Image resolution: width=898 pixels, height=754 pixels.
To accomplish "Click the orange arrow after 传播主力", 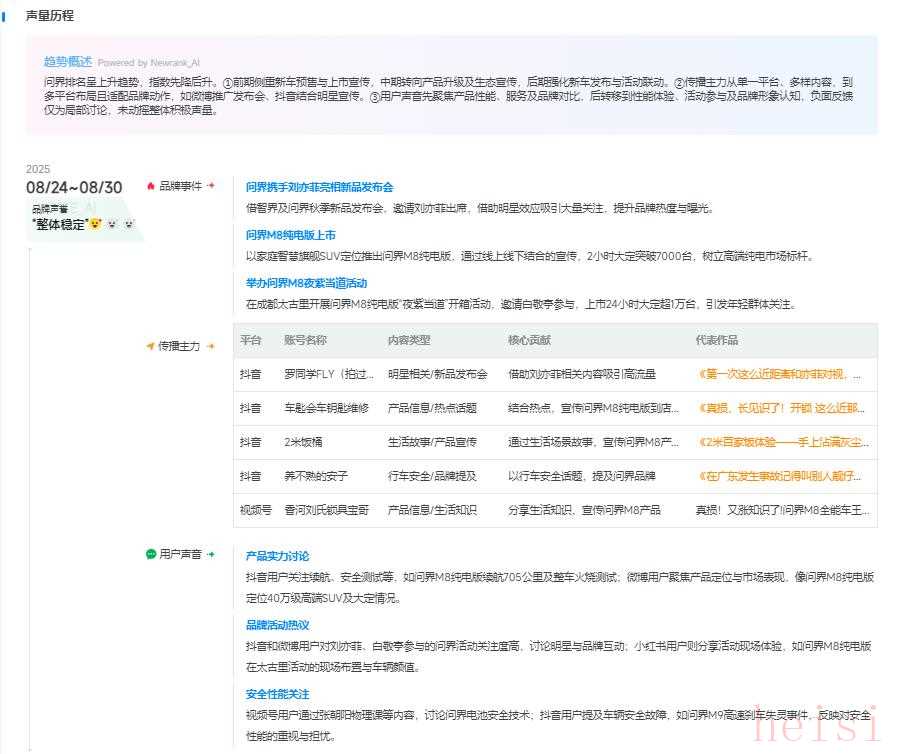I will 211,346.
